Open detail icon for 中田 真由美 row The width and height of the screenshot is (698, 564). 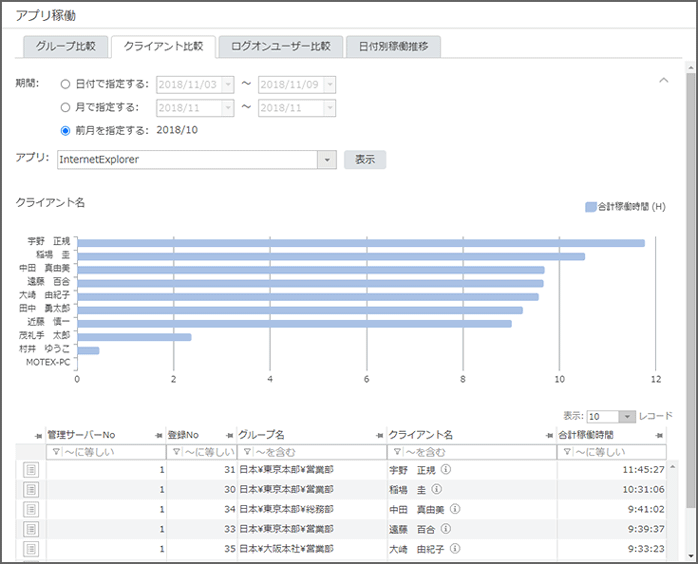[31, 509]
